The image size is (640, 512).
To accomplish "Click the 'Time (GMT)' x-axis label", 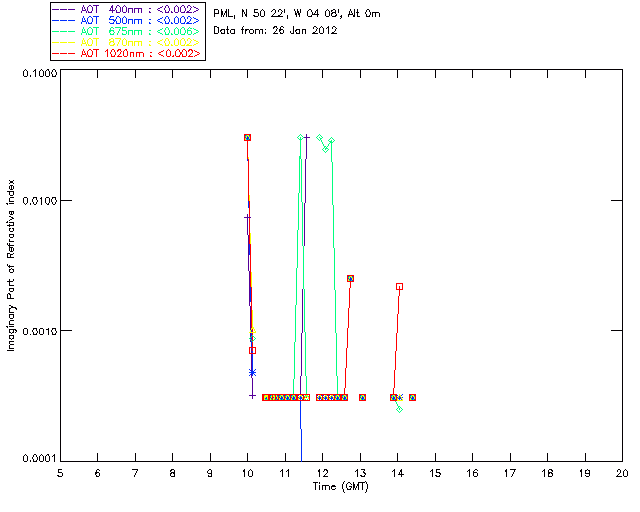I will click(340, 487).
